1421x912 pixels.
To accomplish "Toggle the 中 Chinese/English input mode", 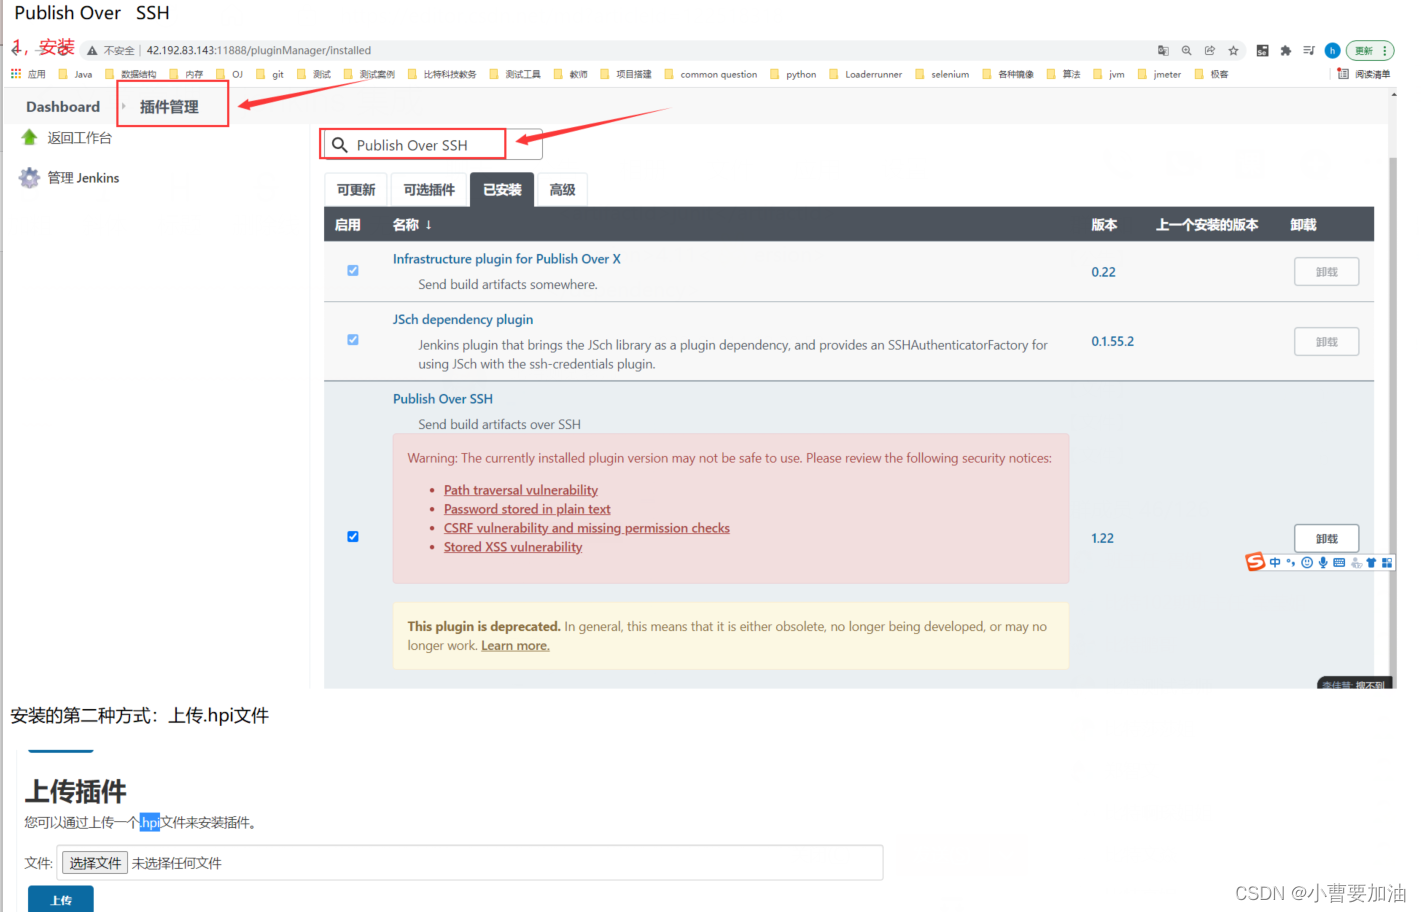I will point(1275,563).
